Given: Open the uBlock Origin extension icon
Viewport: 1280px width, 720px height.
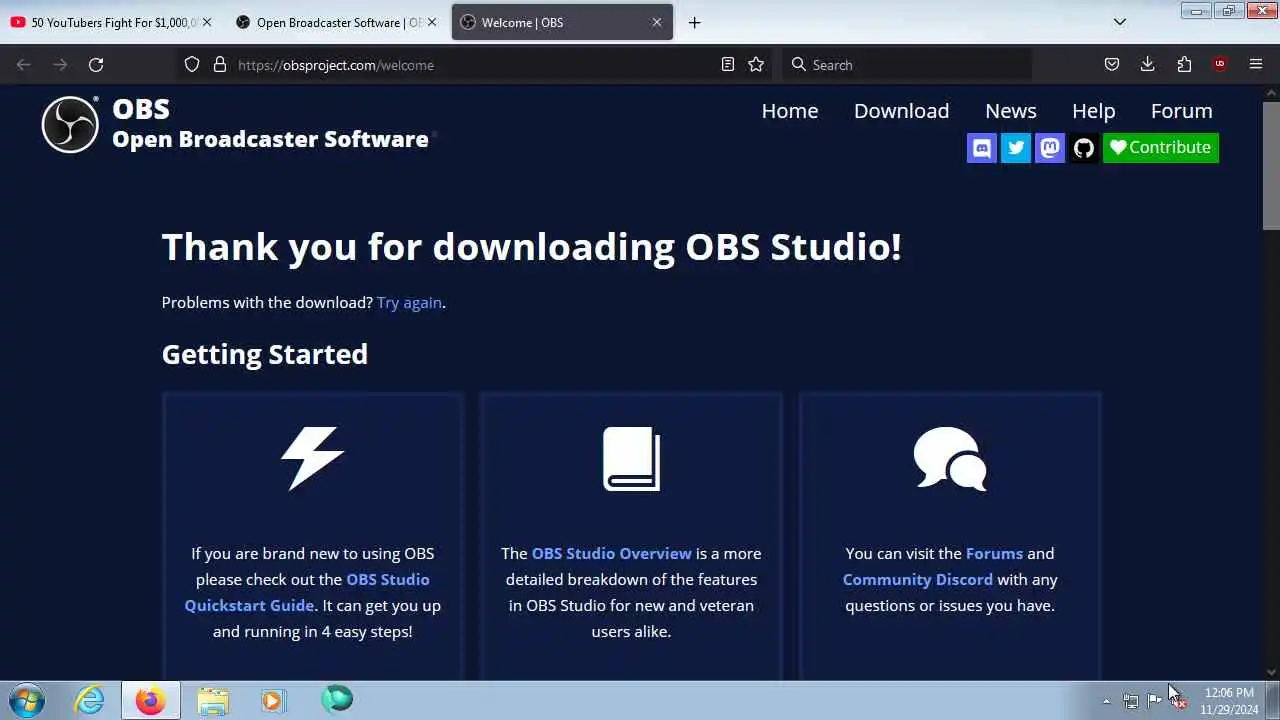Looking at the screenshot, I should pos(1220,64).
